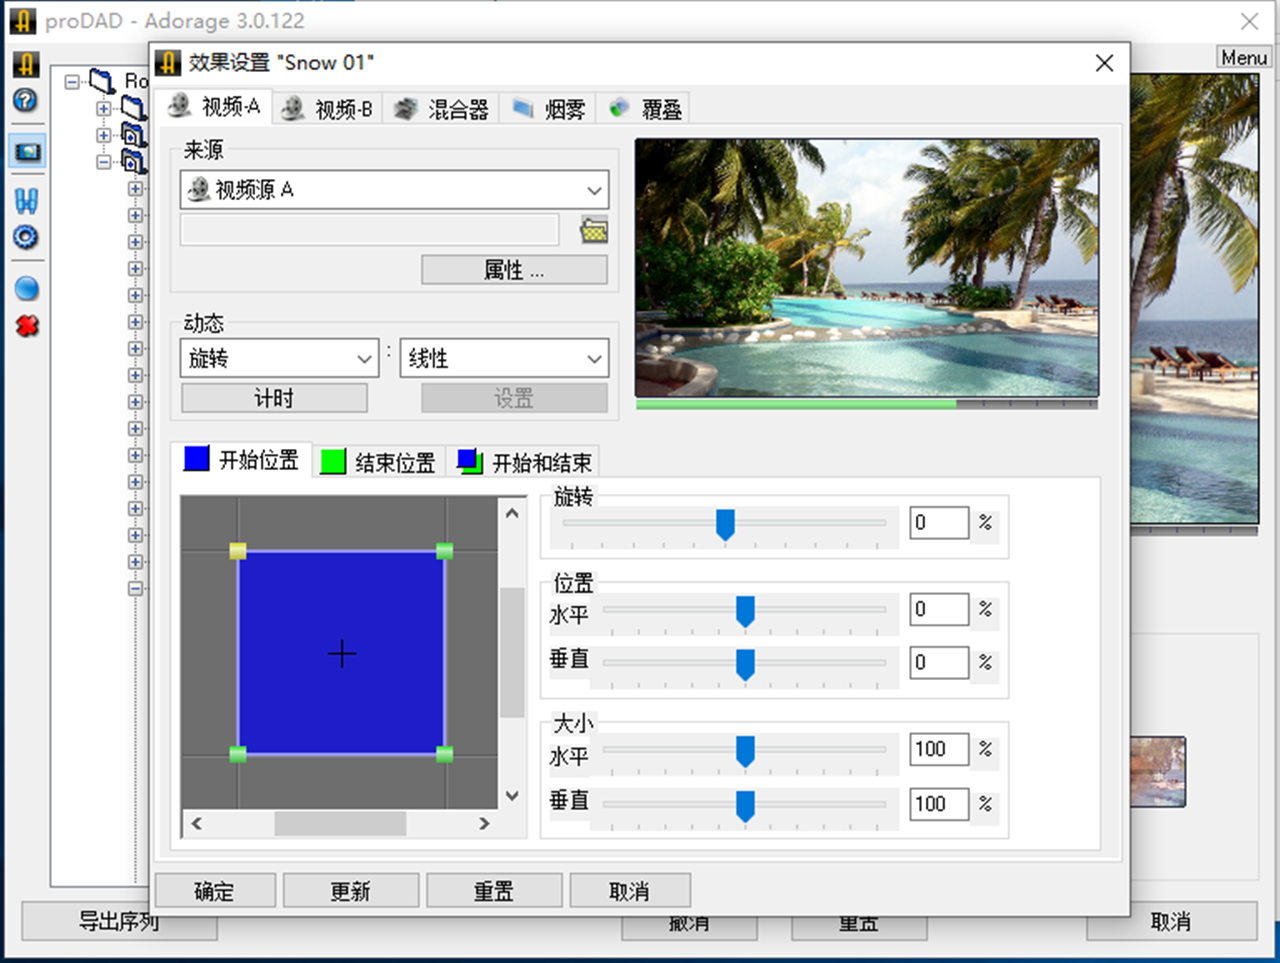Click the Adorage logo icon atop the sidebar
Viewport: 1280px width, 963px height.
pos(26,63)
